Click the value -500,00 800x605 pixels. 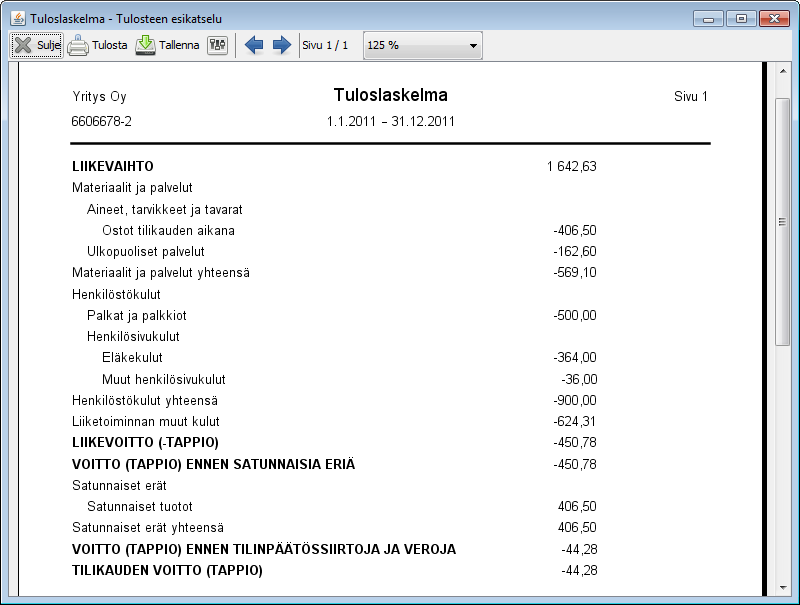click(x=575, y=315)
